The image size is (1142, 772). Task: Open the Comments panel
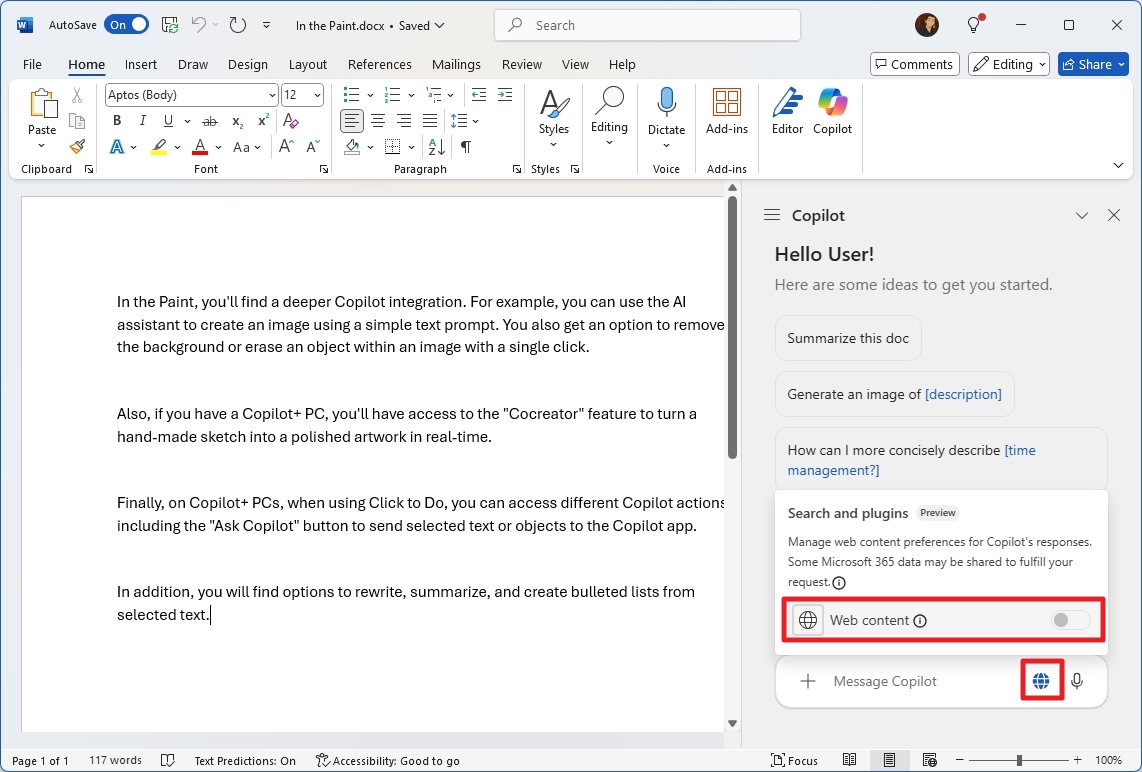click(x=913, y=64)
